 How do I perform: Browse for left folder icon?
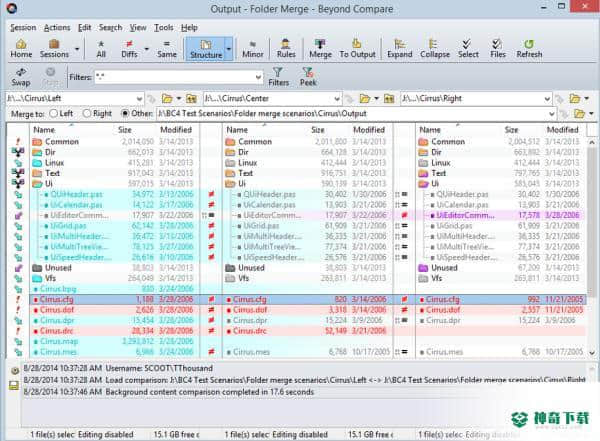[167, 99]
